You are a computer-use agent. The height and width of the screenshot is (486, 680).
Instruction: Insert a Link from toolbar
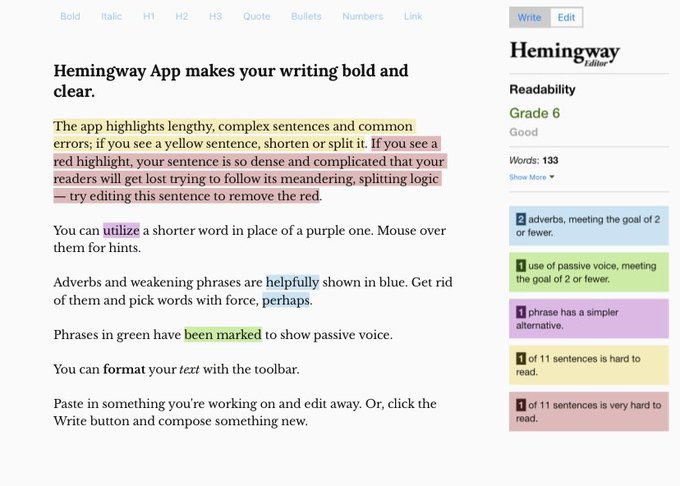(x=413, y=16)
